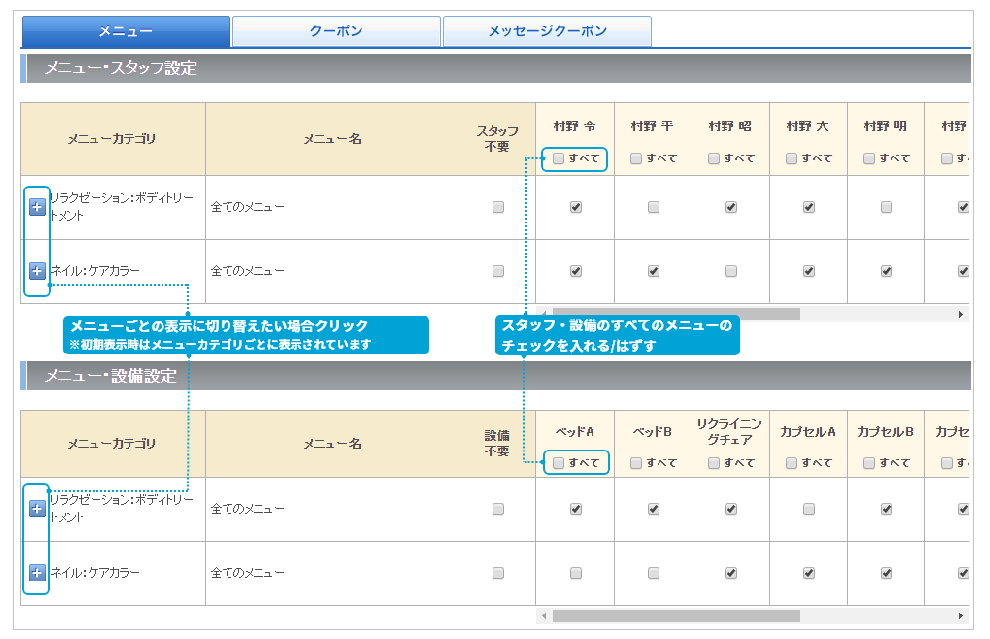990x639 pixels.
Task: Expand リラクゼーション:ボディトリートメント in equipment settings
Action: 37,509
